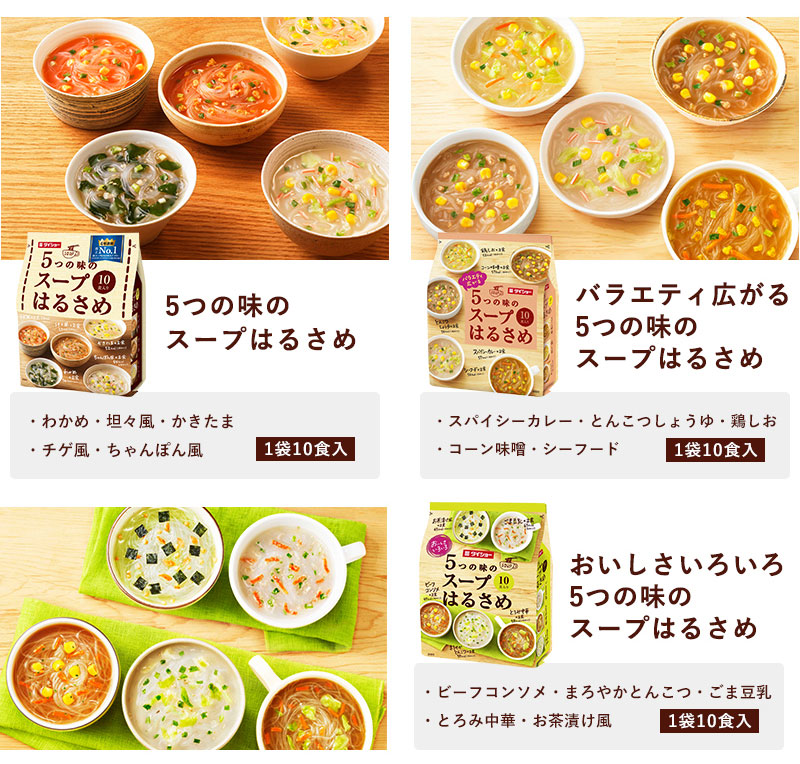Viewport: 800px width, 764px height.
Task: Click the wakame seaweed soup bowl photo
Action: (130, 184)
